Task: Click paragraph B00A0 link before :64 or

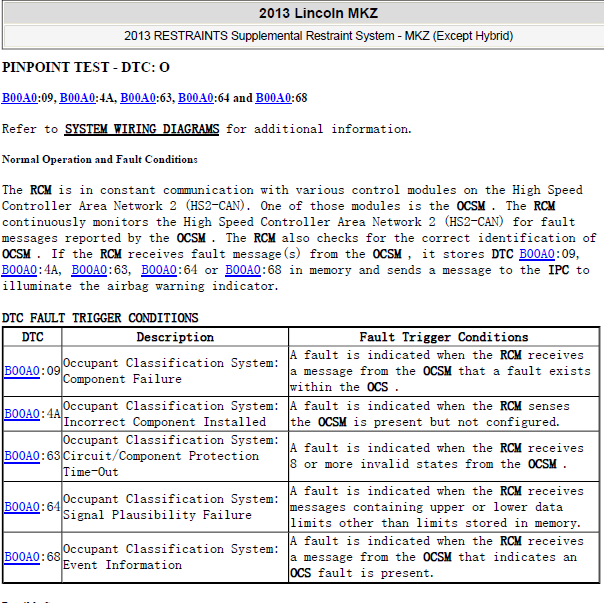Action: [x=159, y=270]
